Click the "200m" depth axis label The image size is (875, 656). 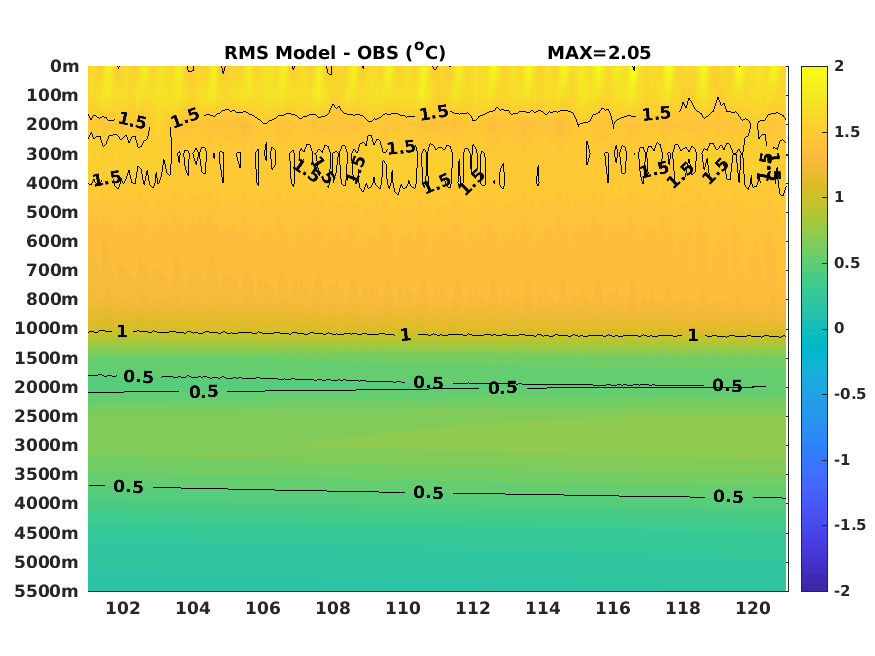click(52, 124)
